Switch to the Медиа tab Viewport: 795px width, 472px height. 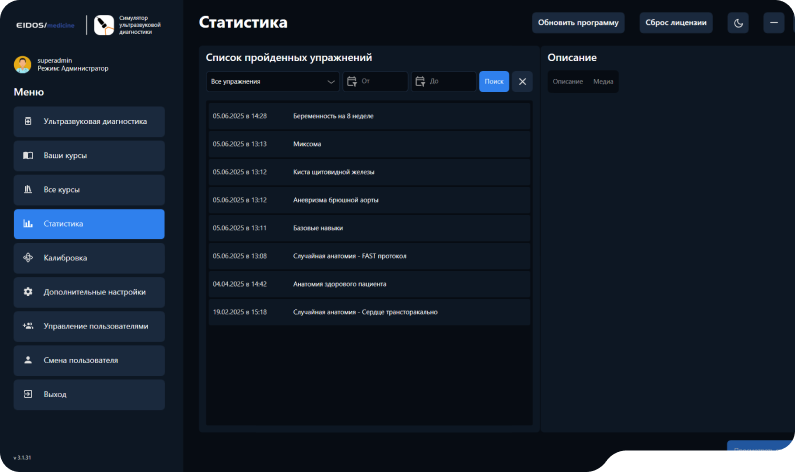tap(603, 82)
